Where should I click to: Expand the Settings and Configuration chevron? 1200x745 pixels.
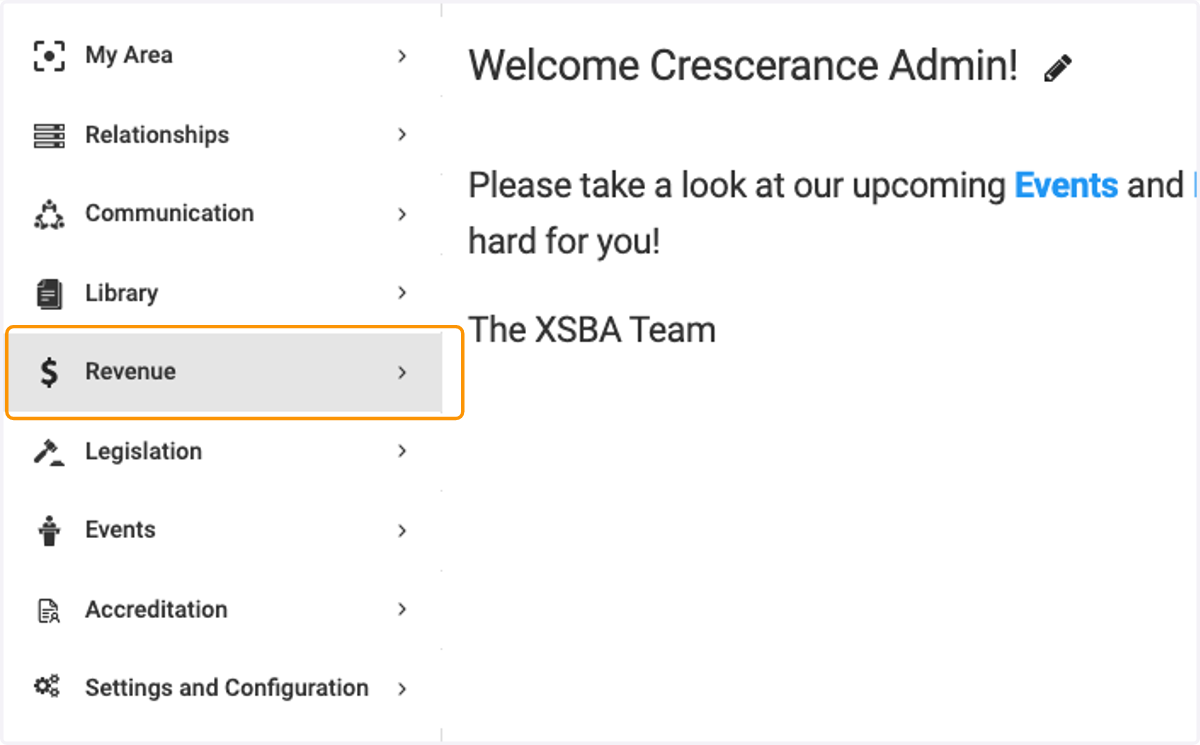(x=402, y=689)
